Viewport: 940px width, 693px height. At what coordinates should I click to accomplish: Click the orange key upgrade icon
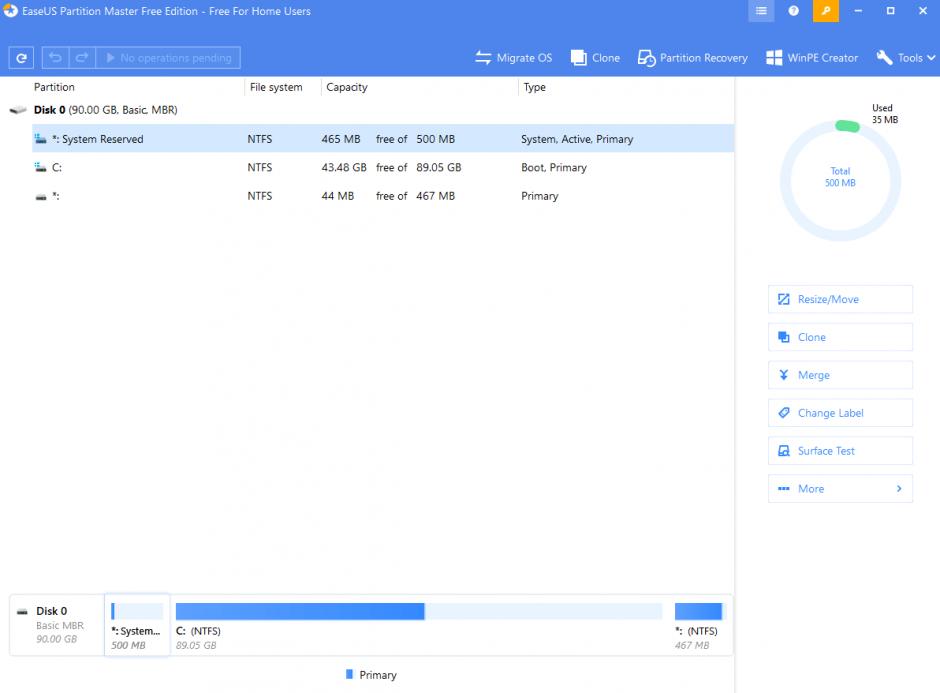(x=825, y=11)
